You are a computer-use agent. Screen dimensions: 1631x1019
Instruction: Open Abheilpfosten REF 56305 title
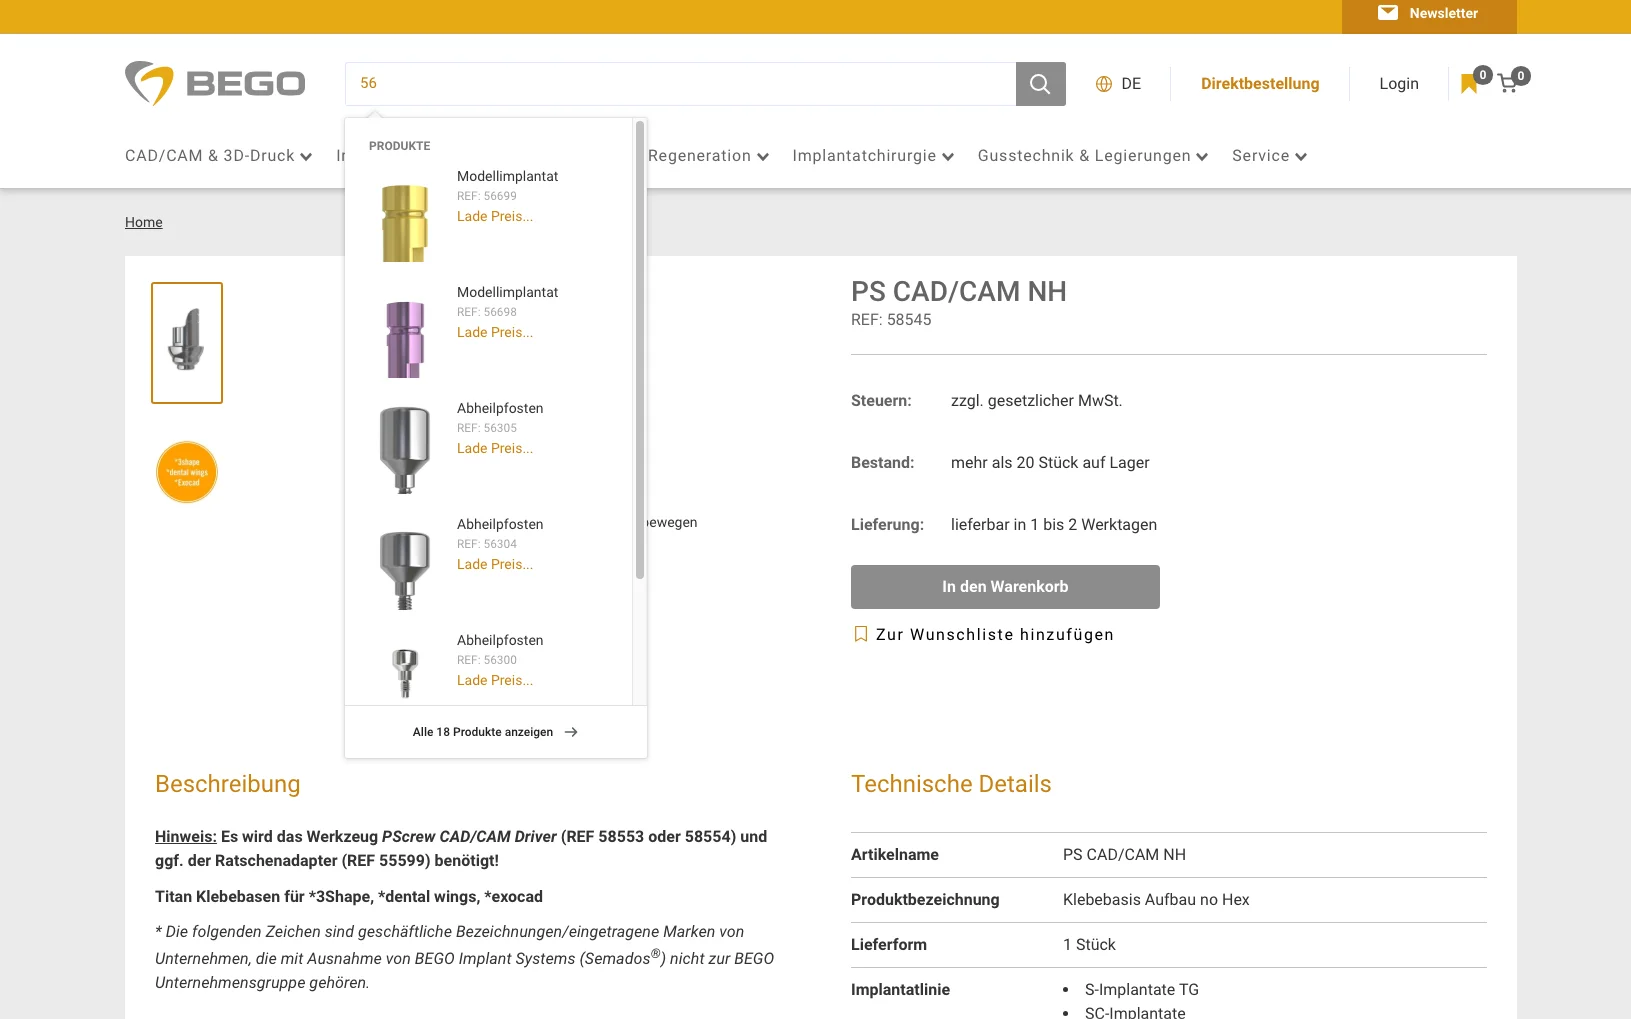point(500,408)
